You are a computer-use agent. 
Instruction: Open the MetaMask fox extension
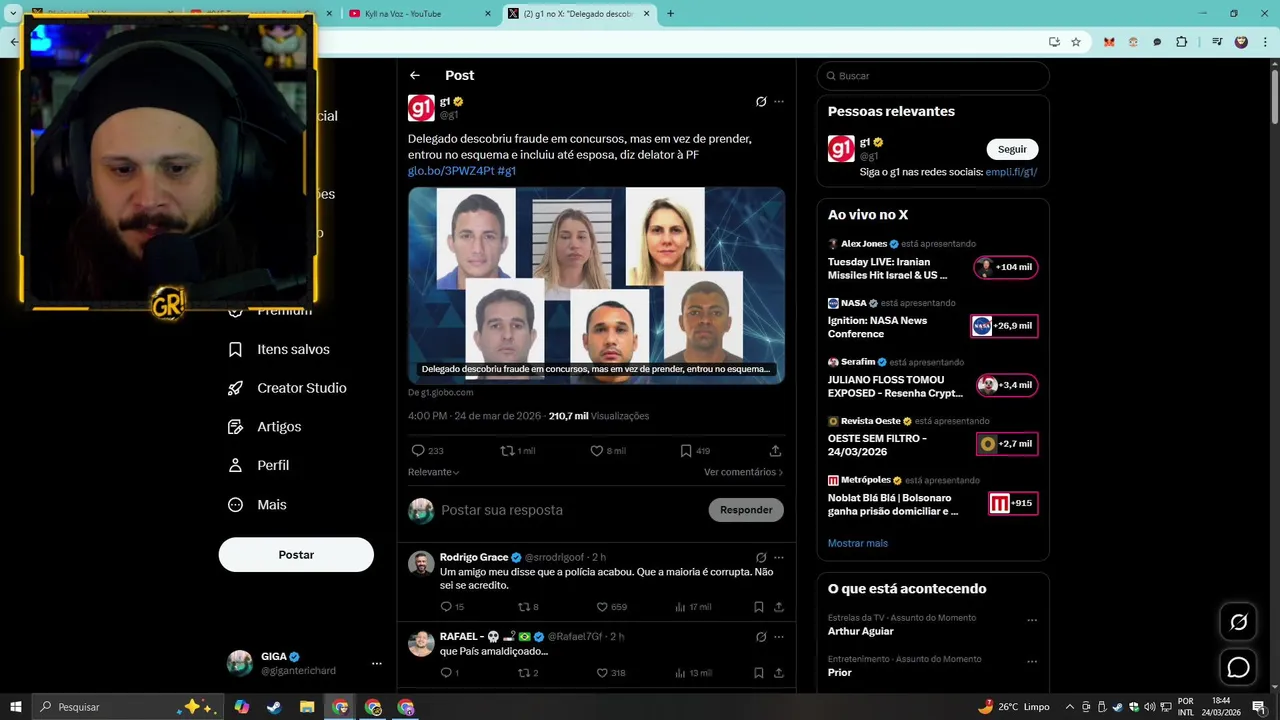click(1109, 42)
